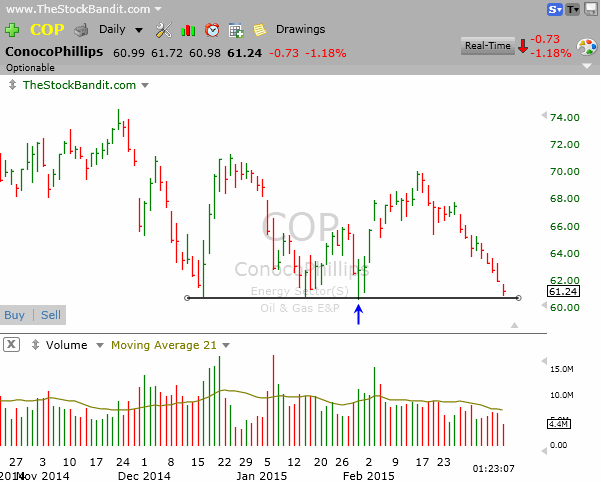Screen dimensions: 601x482
Task: Expand the header panel down arrow
Action: [x=587, y=66]
